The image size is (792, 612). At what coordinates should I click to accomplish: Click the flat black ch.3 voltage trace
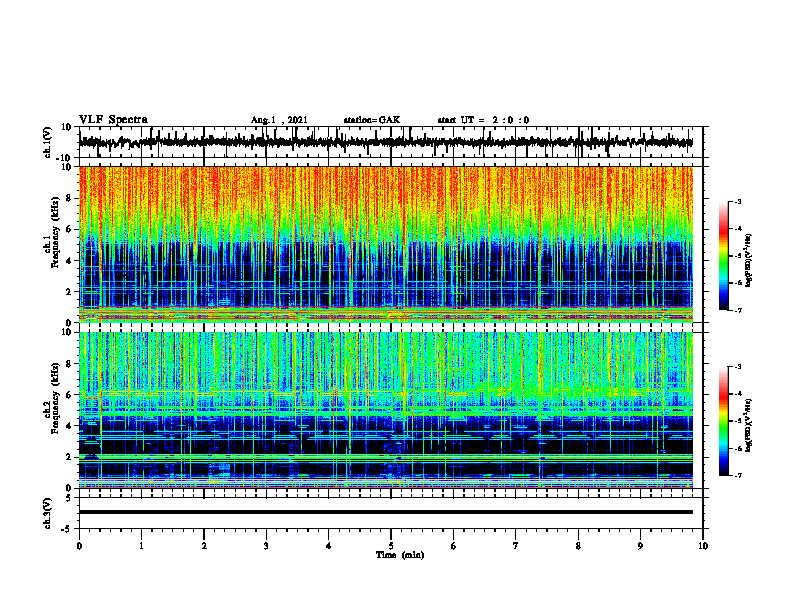pyautogui.click(x=386, y=512)
